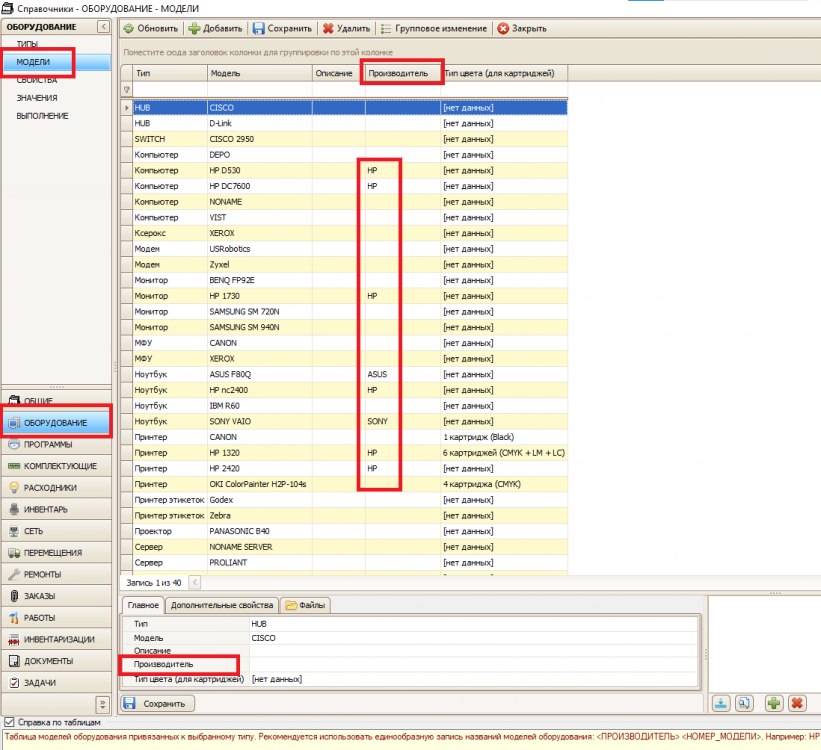
Task: Click the red cross icon at bottom right
Action: (797, 703)
